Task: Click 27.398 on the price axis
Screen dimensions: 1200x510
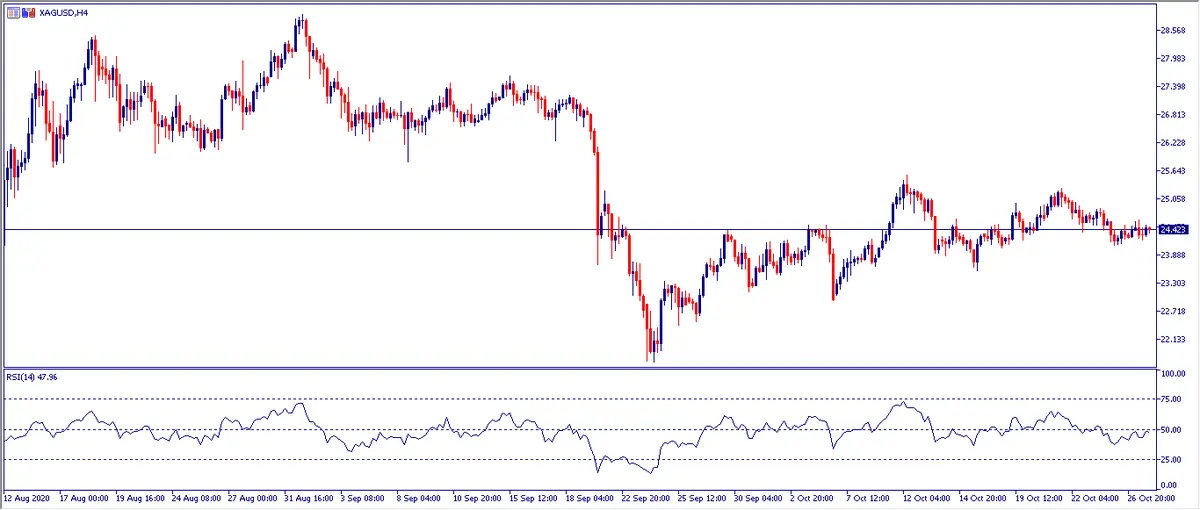Action: point(1172,86)
